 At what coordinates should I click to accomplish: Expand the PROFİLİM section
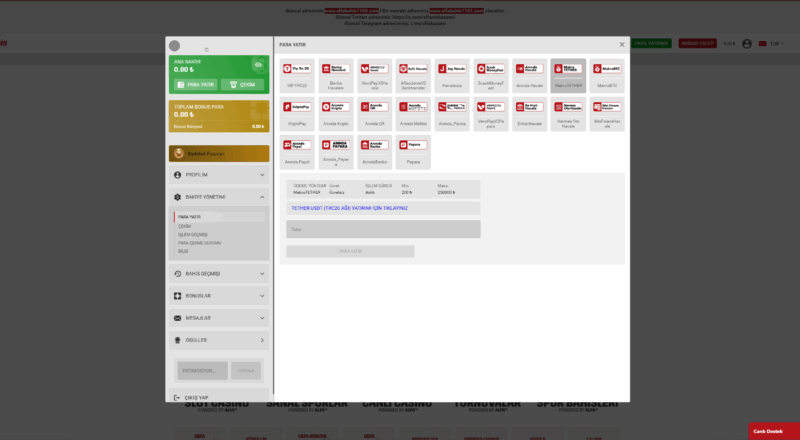click(219, 175)
